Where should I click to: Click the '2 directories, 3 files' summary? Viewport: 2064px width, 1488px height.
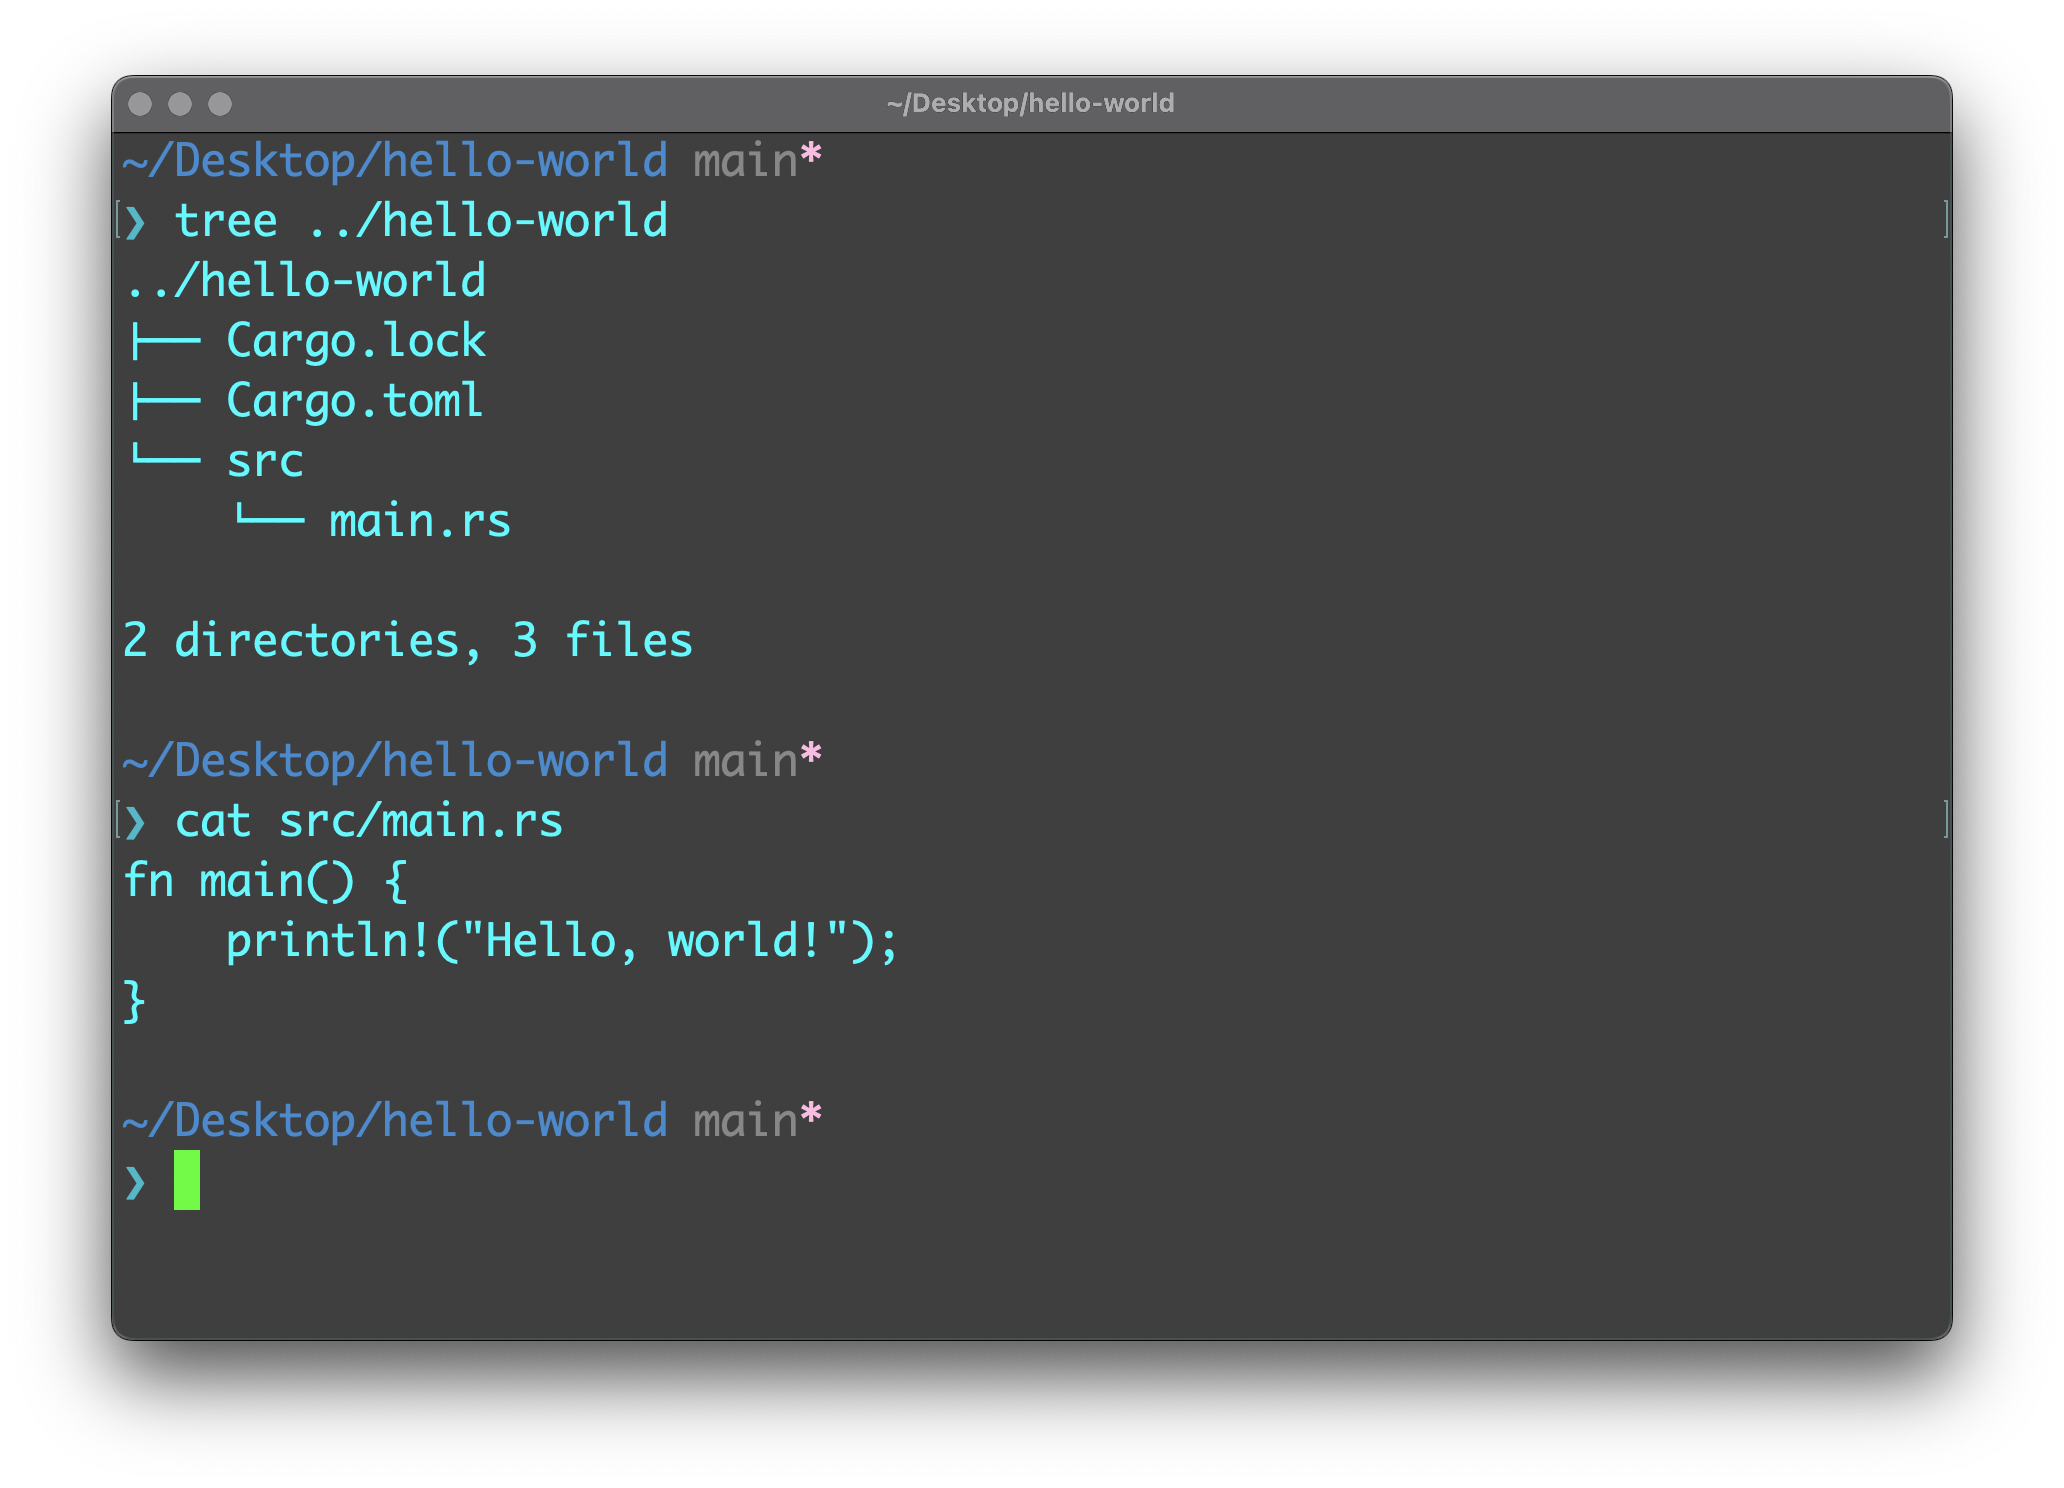407,641
